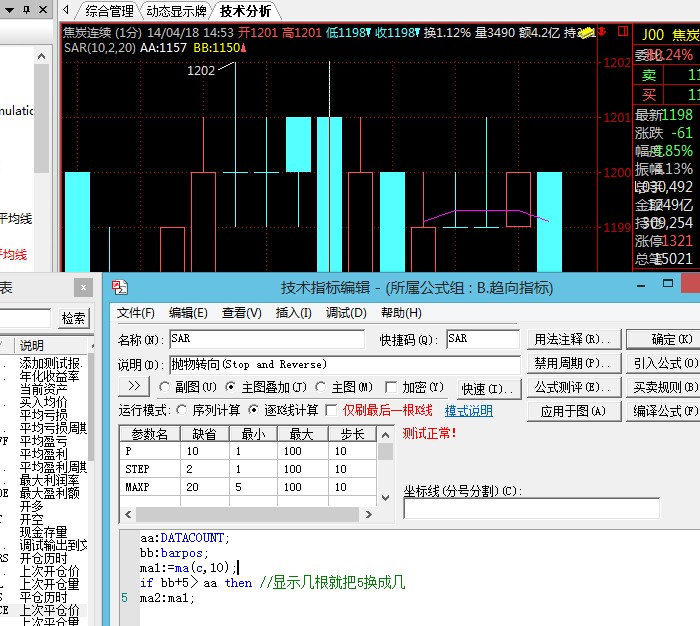Image resolution: width=700 pixels, height=626 pixels.
Task: Select the 主图 radio option
Action: click(321, 387)
